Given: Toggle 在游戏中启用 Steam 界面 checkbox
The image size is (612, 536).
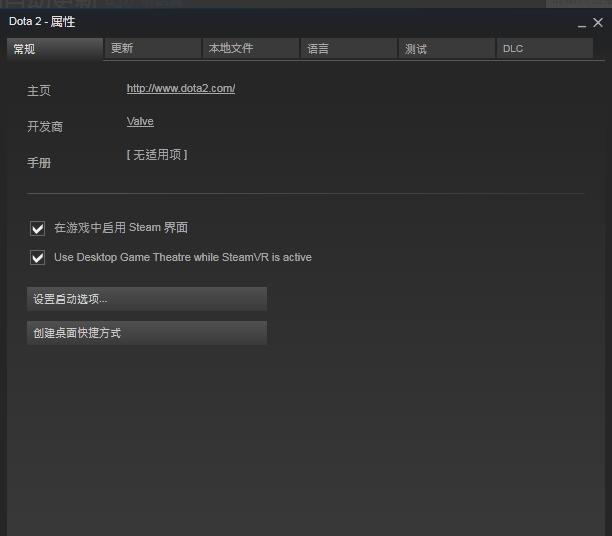Looking at the screenshot, I should 37,228.
